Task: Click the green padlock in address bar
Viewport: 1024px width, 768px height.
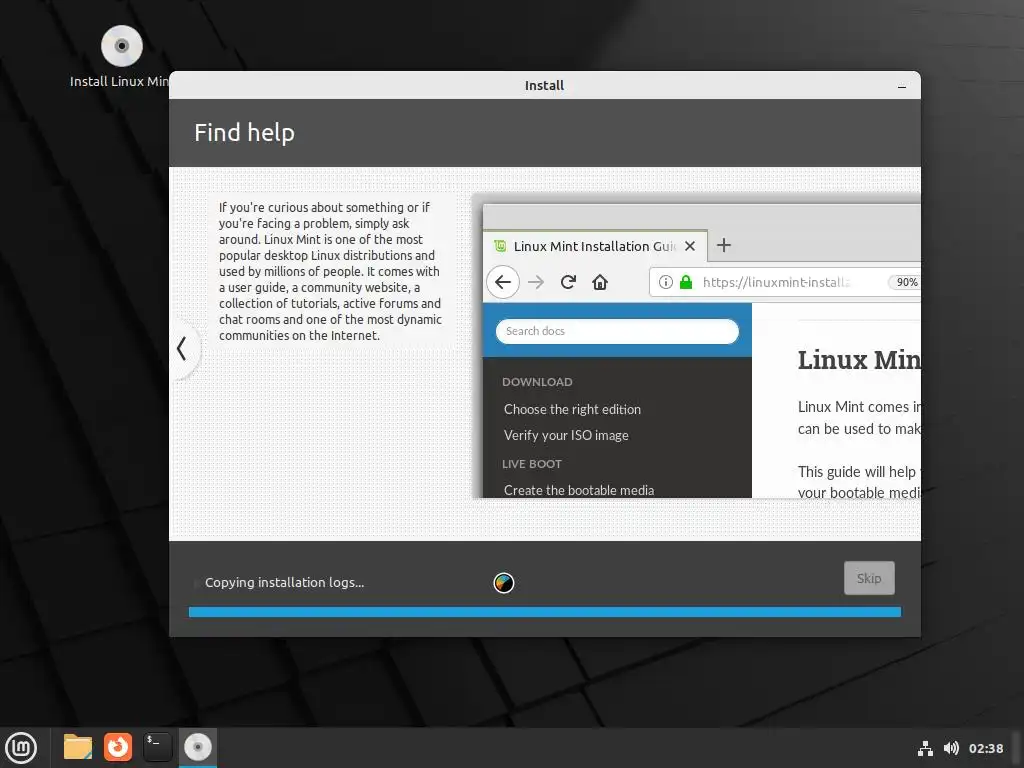Action: (x=686, y=282)
